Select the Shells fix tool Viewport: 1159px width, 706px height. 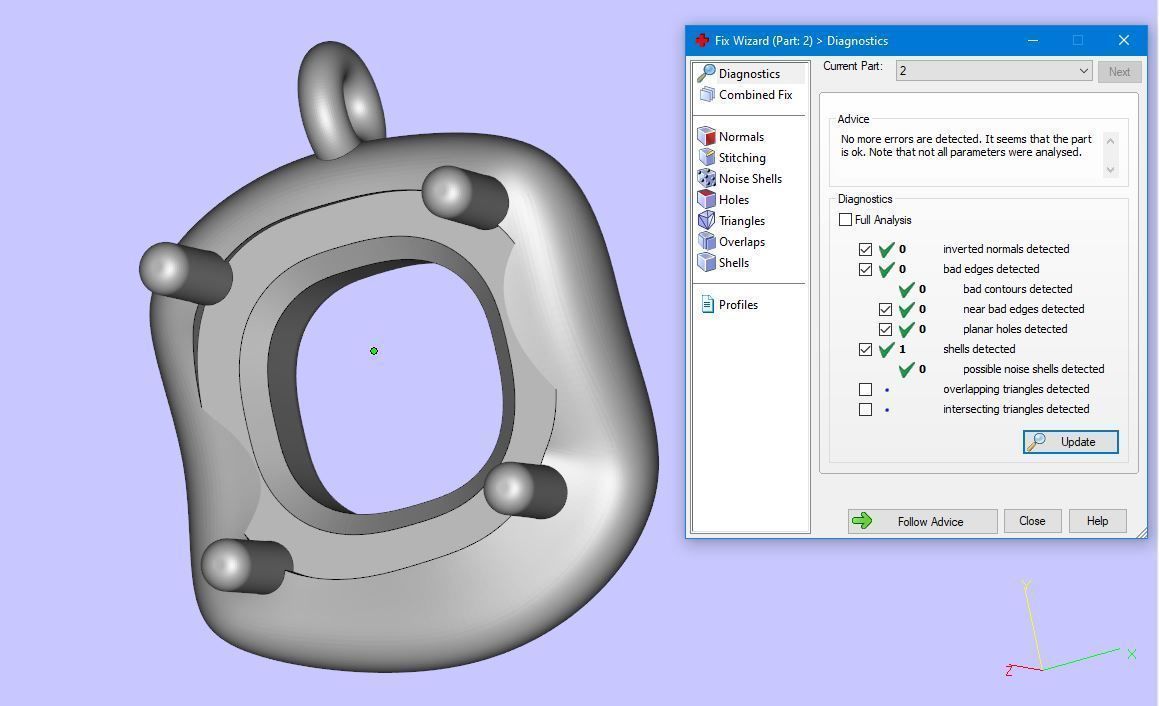click(724, 263)
